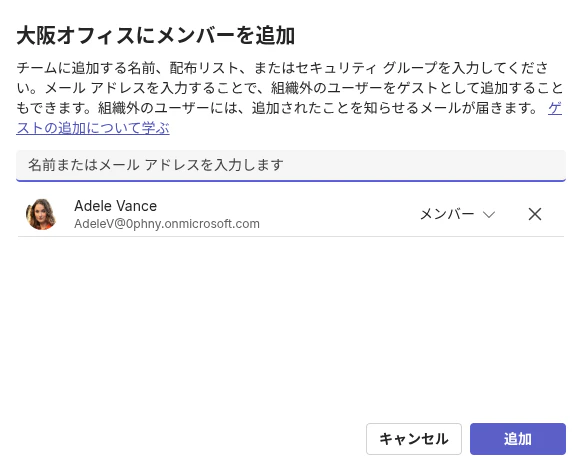Click the ゲ link fragment at the end of the description
572x457 pixels.
(555, 108)
